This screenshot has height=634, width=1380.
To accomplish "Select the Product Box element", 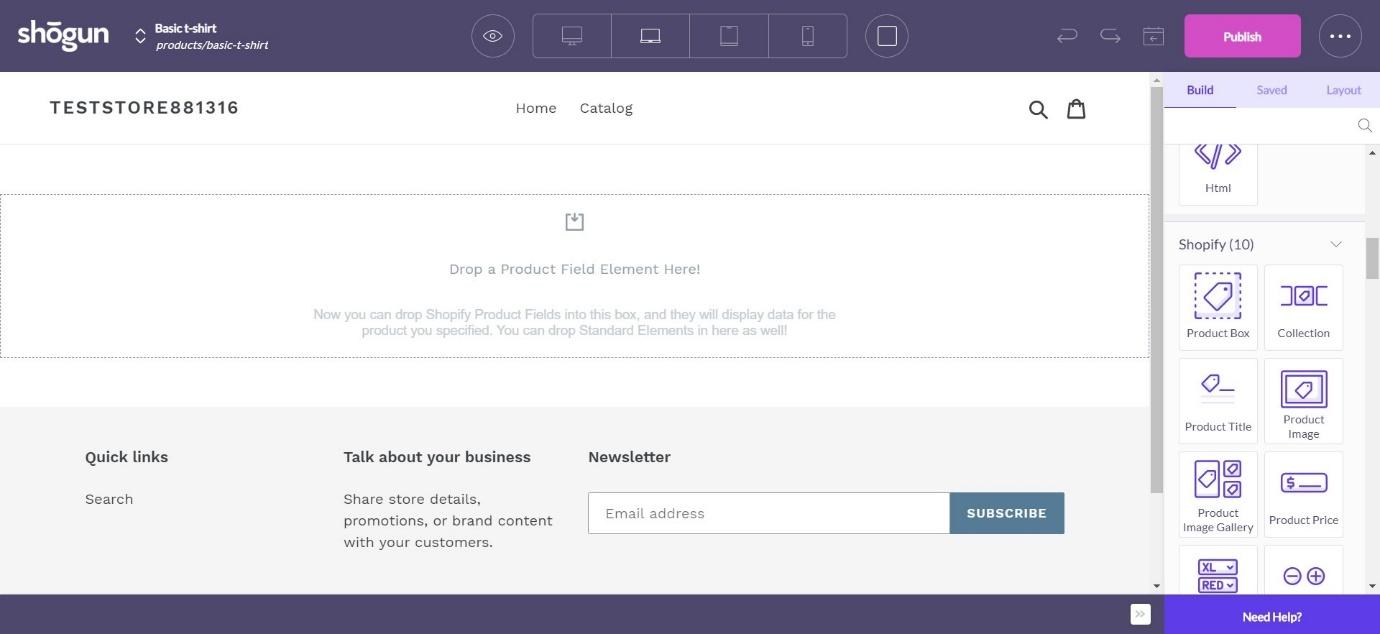I will (x=1218, y=307).
